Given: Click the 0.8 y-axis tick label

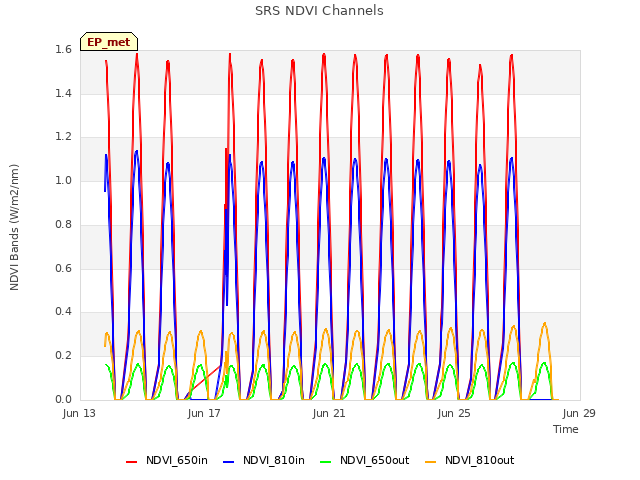Looking at the screenshot, I should (x=63, y=224).
